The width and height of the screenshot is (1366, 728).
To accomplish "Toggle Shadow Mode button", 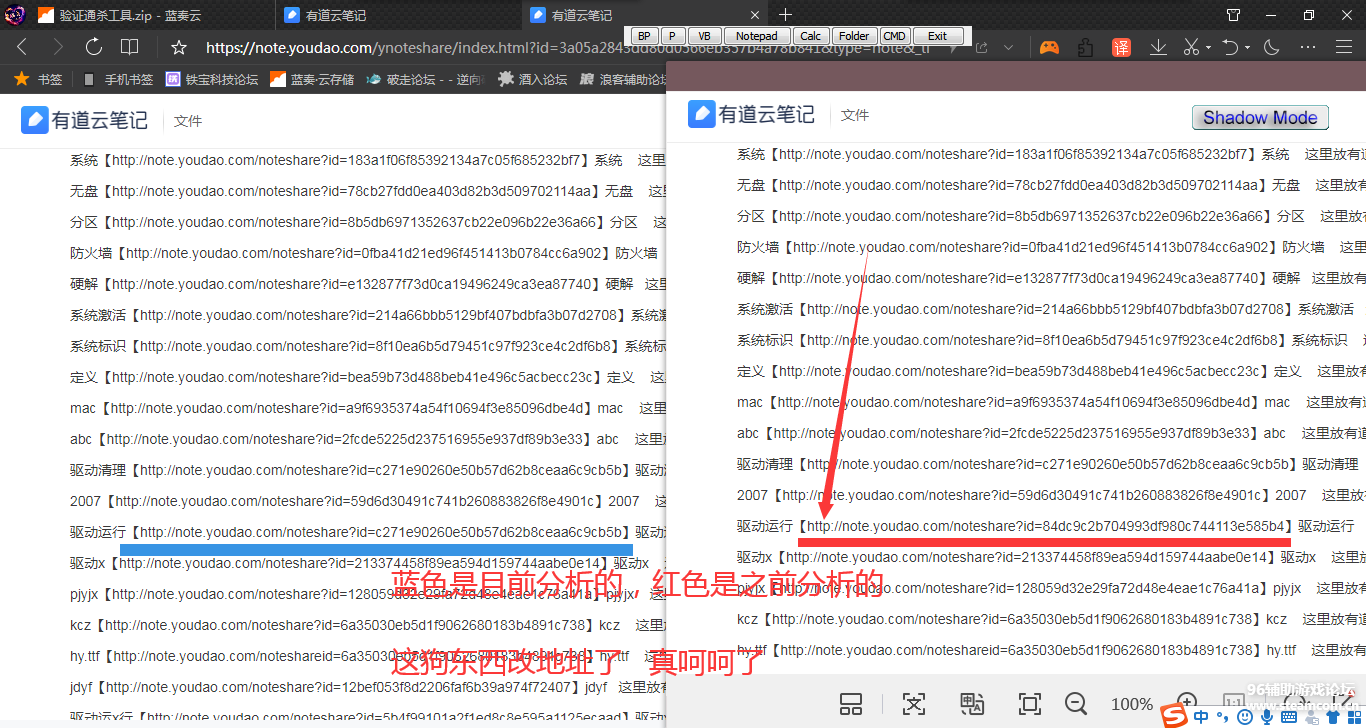I will (x=1260, y=118).
